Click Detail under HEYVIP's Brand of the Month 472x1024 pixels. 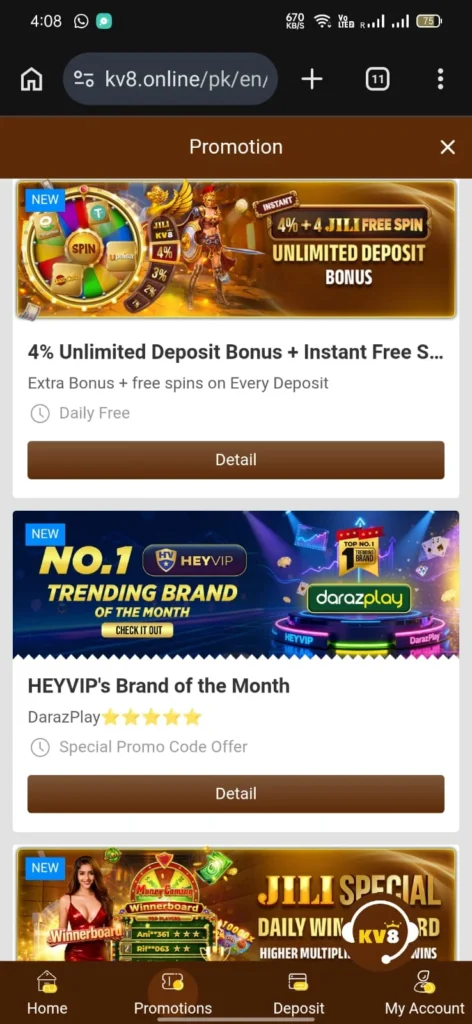tap(236, 793)
